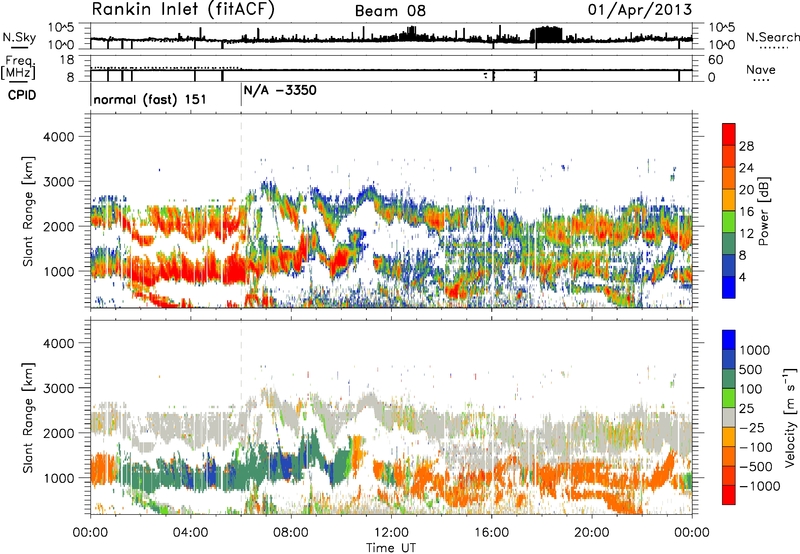Select the 'N/A -3350' CPID entry

tap(280, 91)
